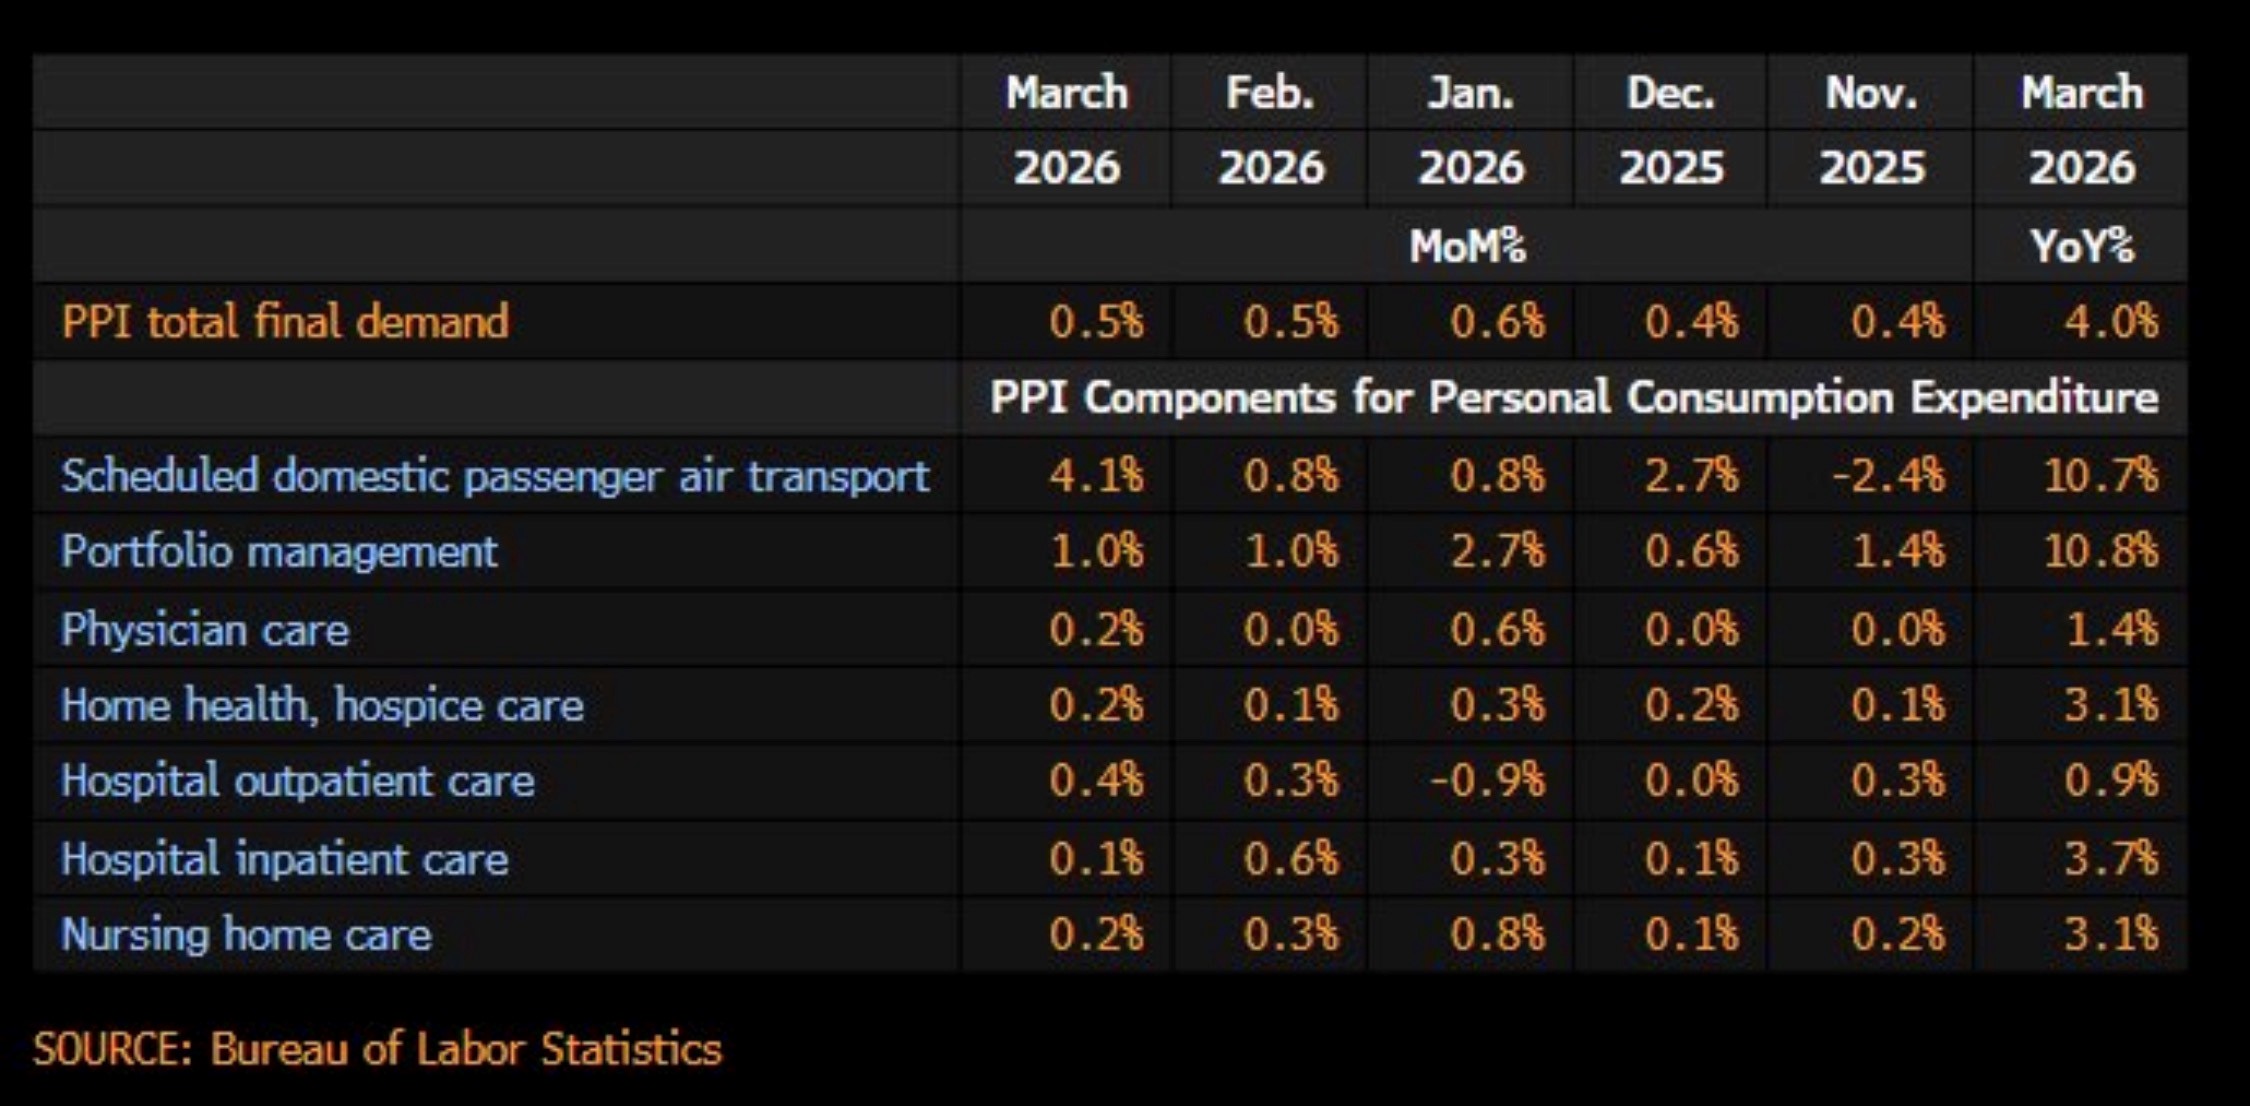Image resolution: width=2250 pixels, height=1106 pixels.
Task: Select the -0.9% hospital outpatient January value
Action: (x=1488, y=781)
